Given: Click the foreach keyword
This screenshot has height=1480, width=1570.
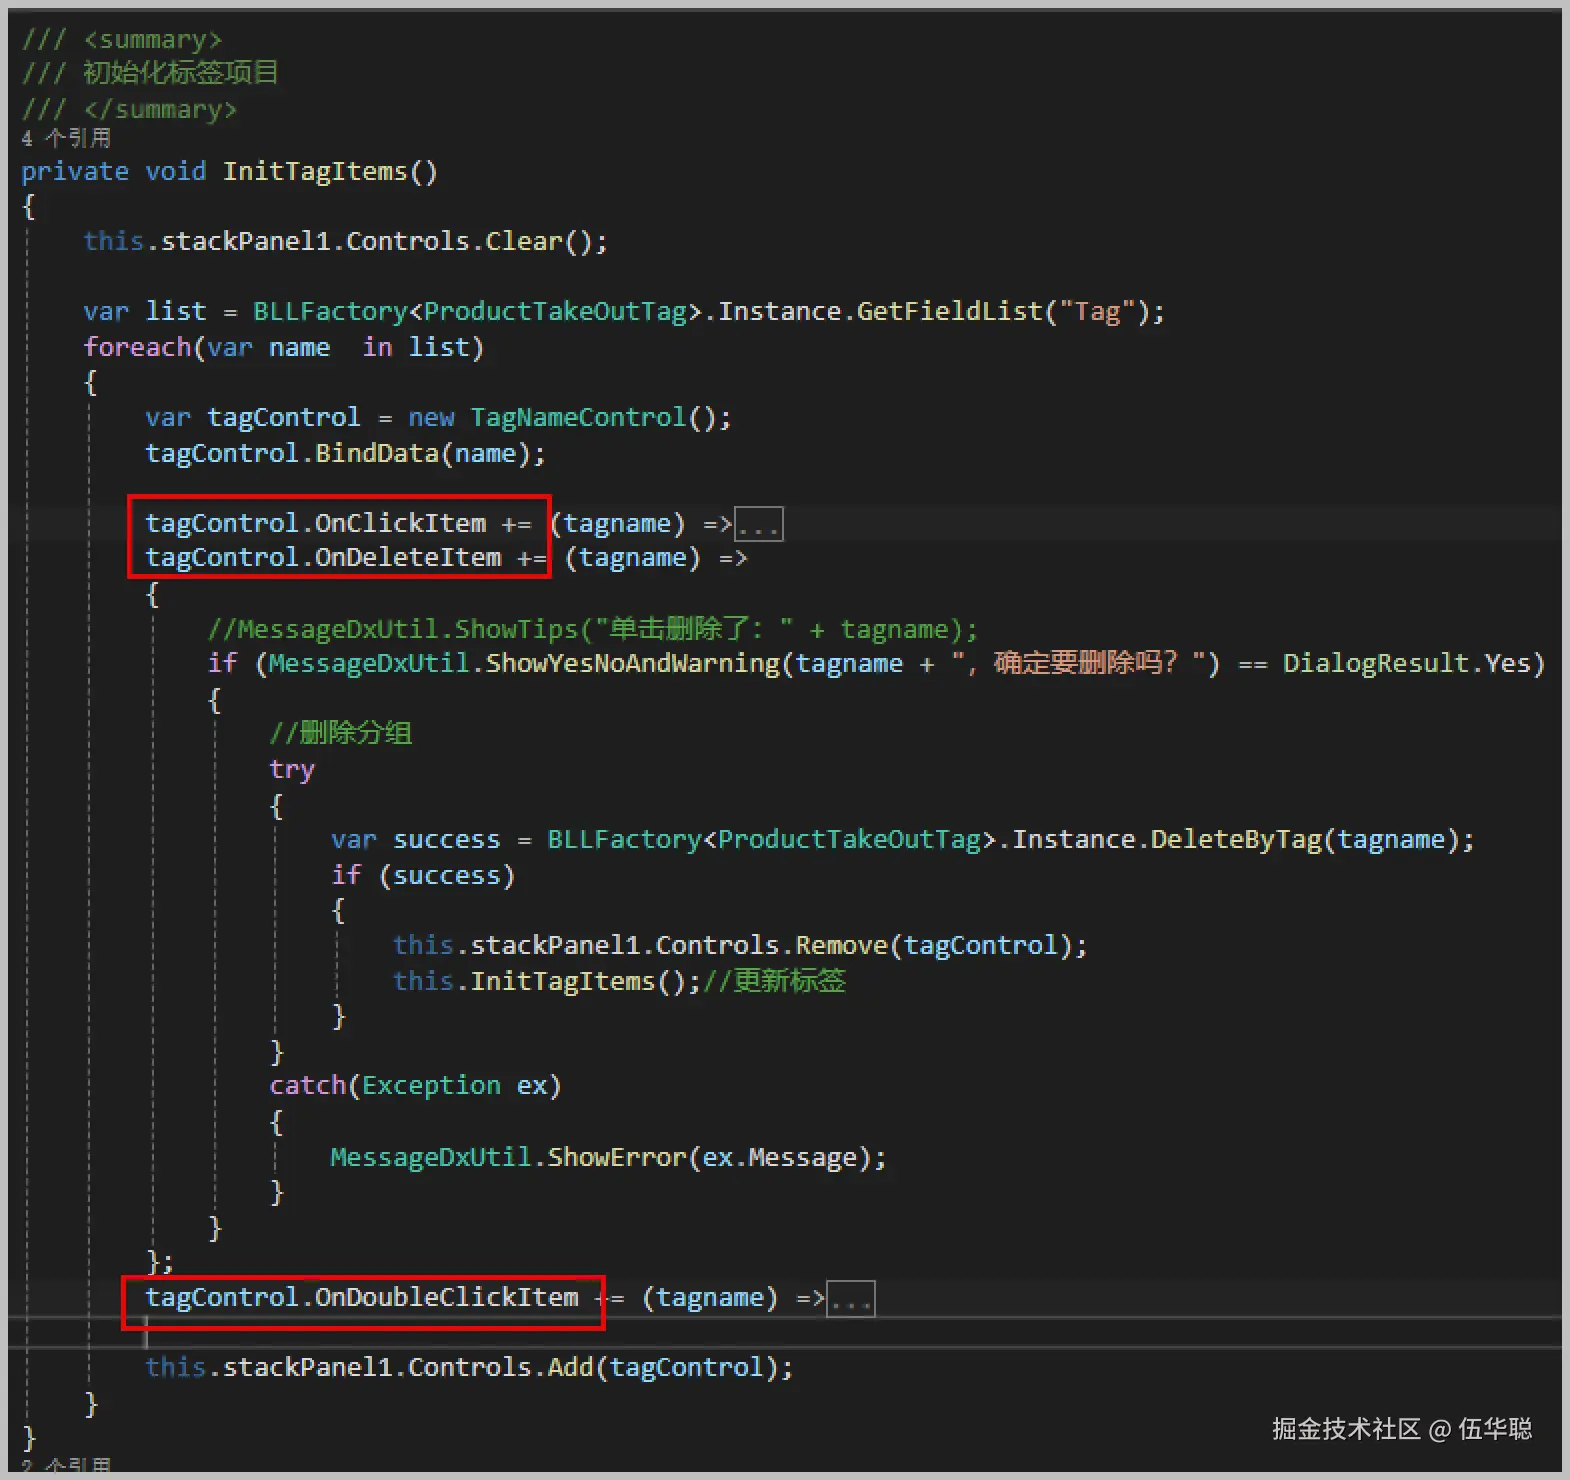Looking at the screenshot, I should click(137, 348).
